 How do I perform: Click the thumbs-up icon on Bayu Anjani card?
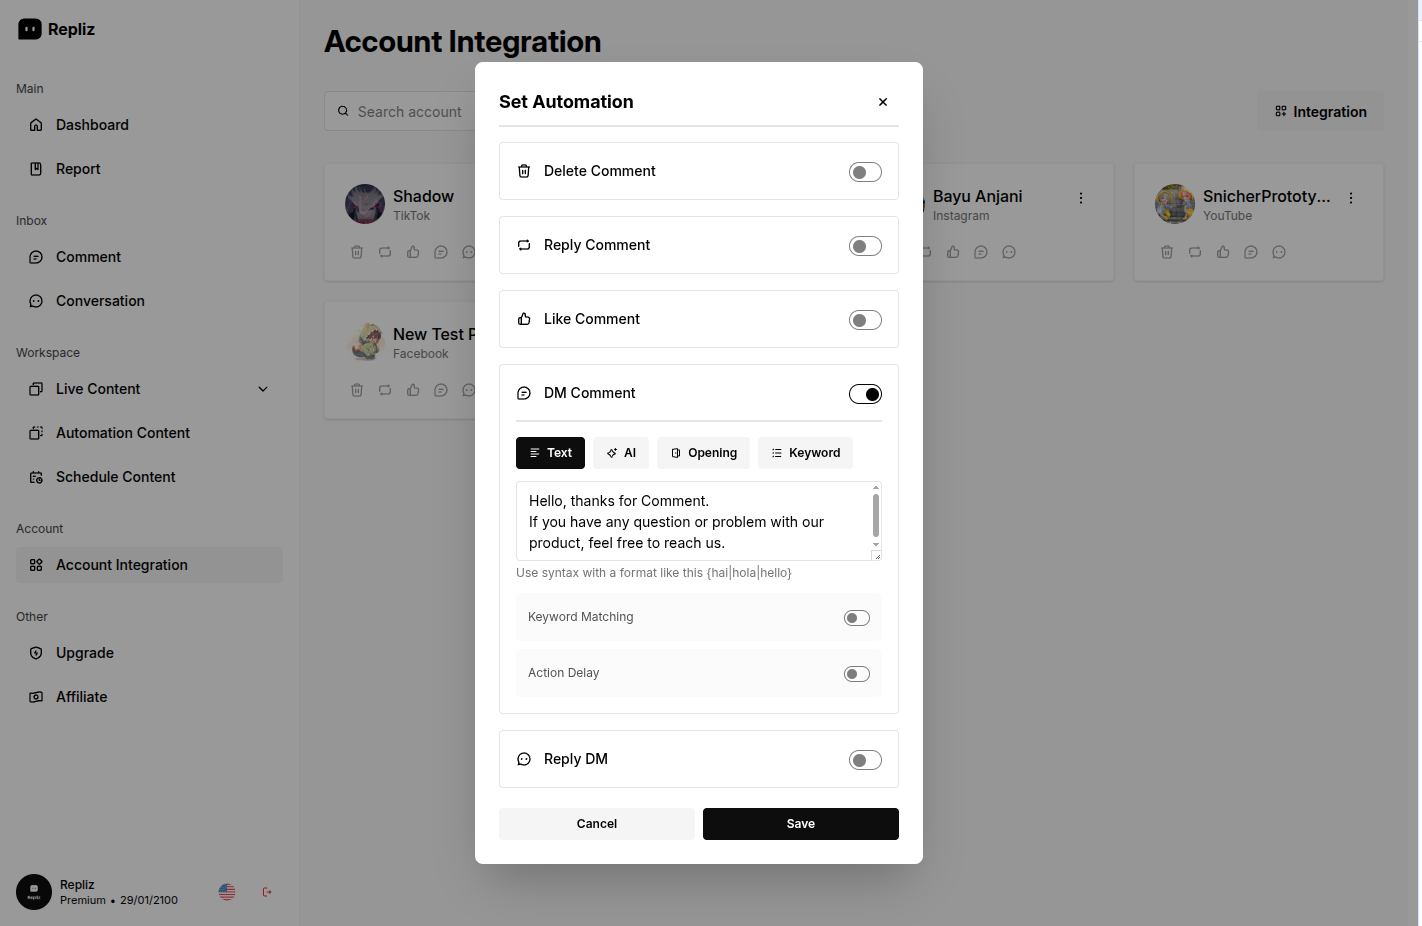(953, 252)
